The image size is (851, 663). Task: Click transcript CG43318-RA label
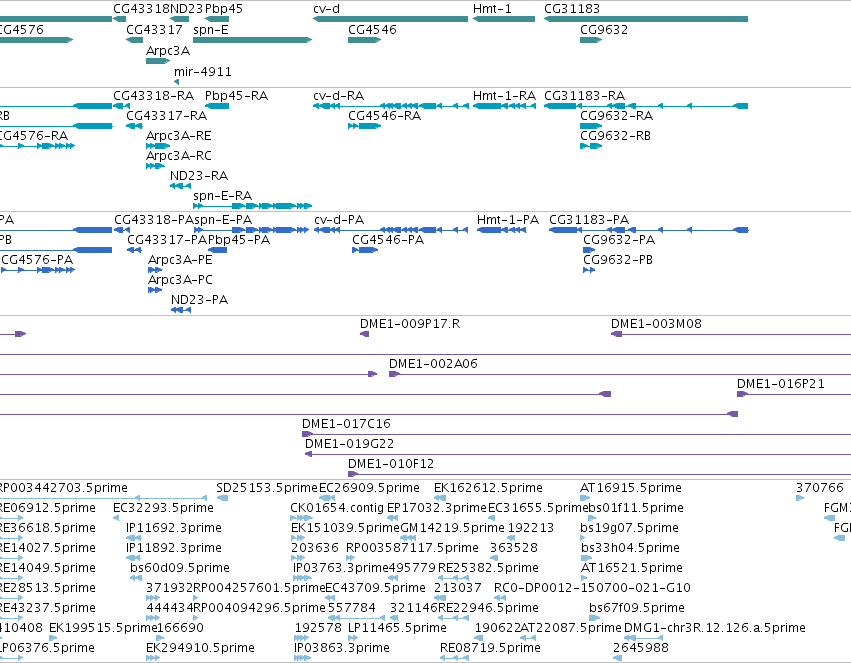154,95
